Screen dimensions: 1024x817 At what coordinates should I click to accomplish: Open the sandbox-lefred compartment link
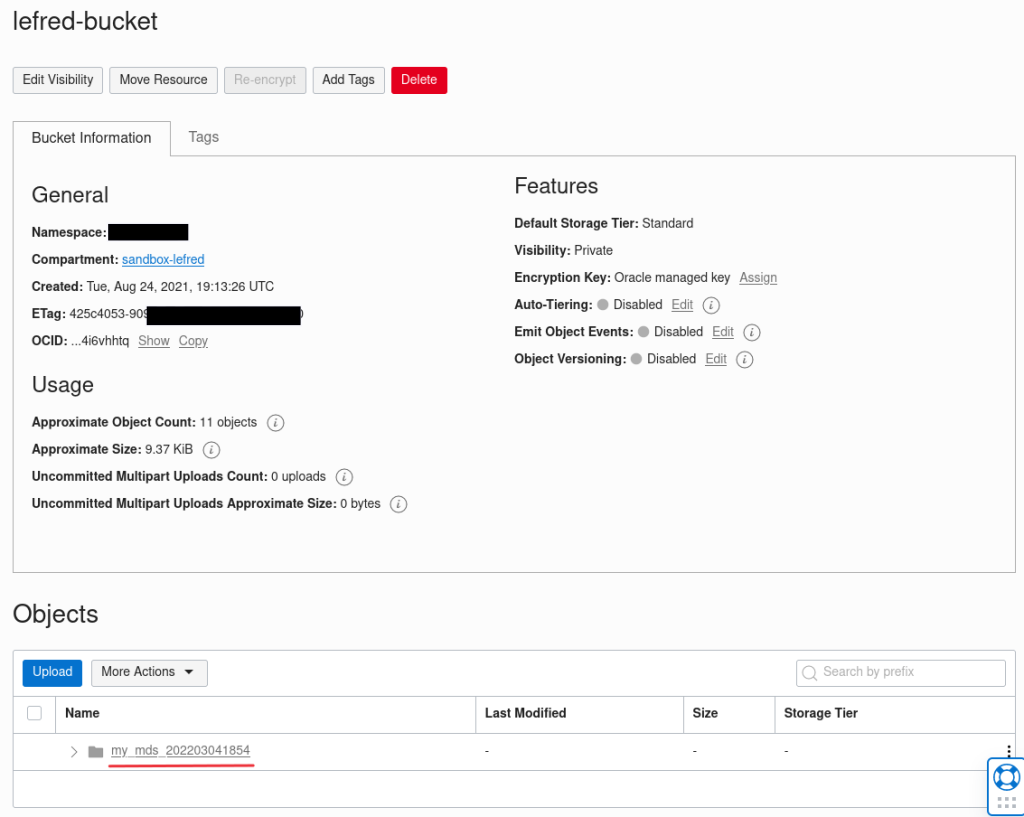click(163, 259)
